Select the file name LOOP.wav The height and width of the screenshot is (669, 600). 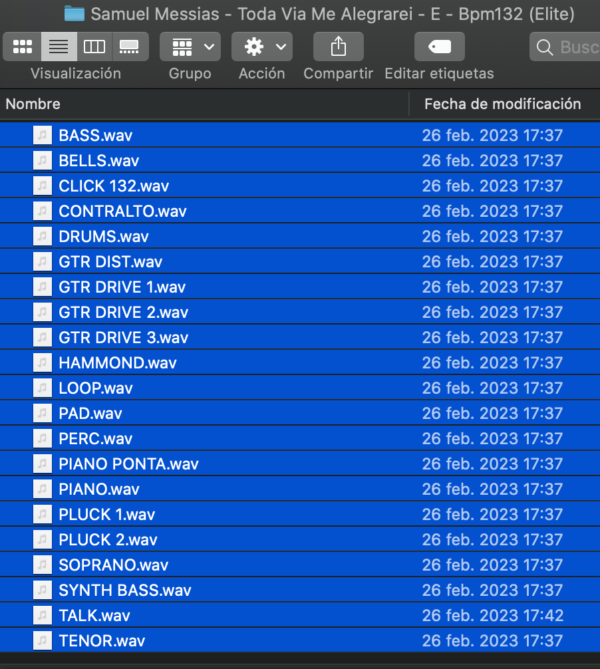pos(96,388)
